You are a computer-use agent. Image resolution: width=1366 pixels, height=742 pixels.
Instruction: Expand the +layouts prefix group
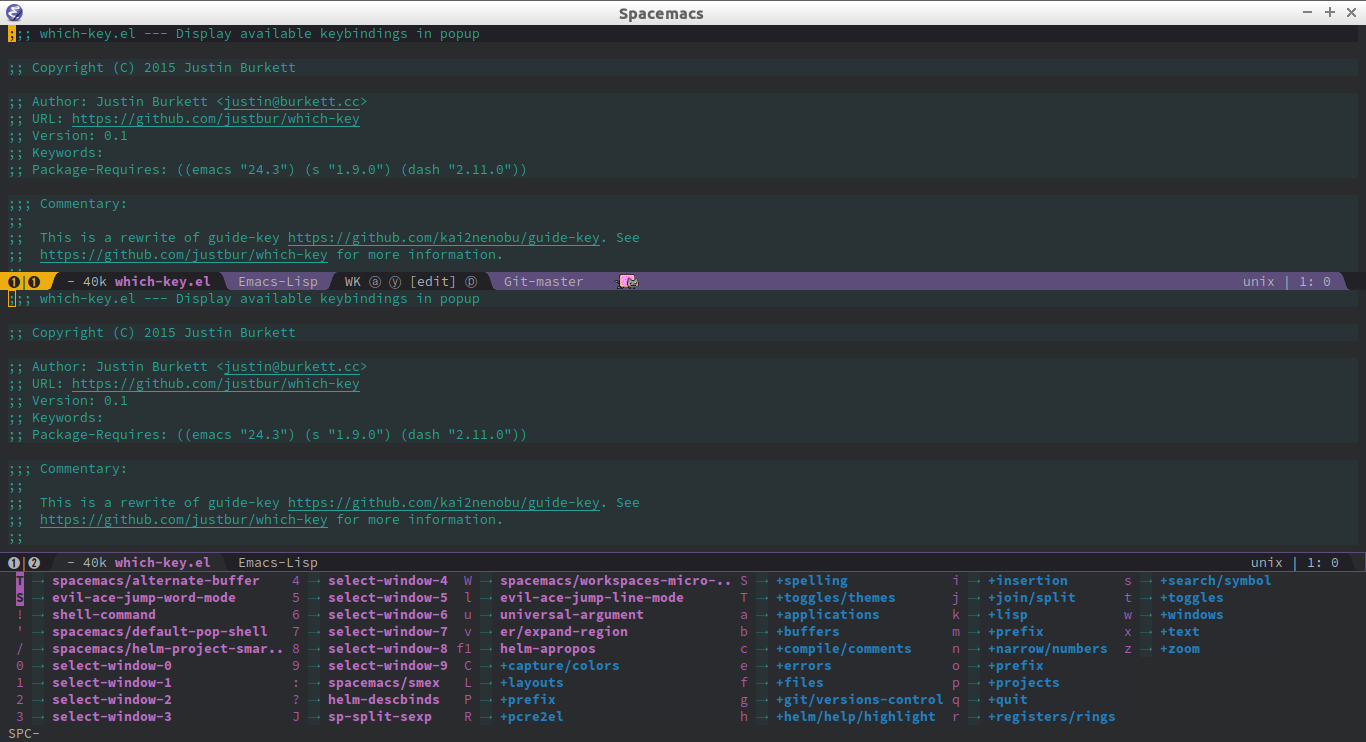coord(531,683)
